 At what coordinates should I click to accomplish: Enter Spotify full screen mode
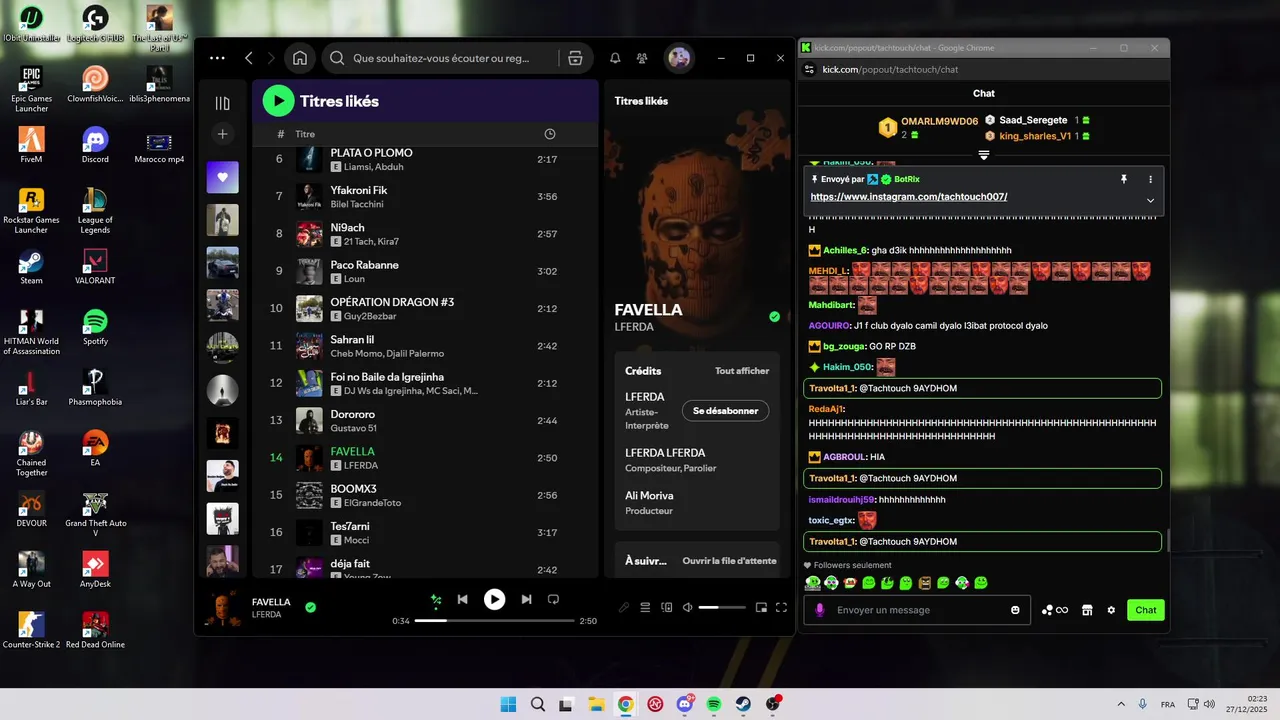coord(782,607)
